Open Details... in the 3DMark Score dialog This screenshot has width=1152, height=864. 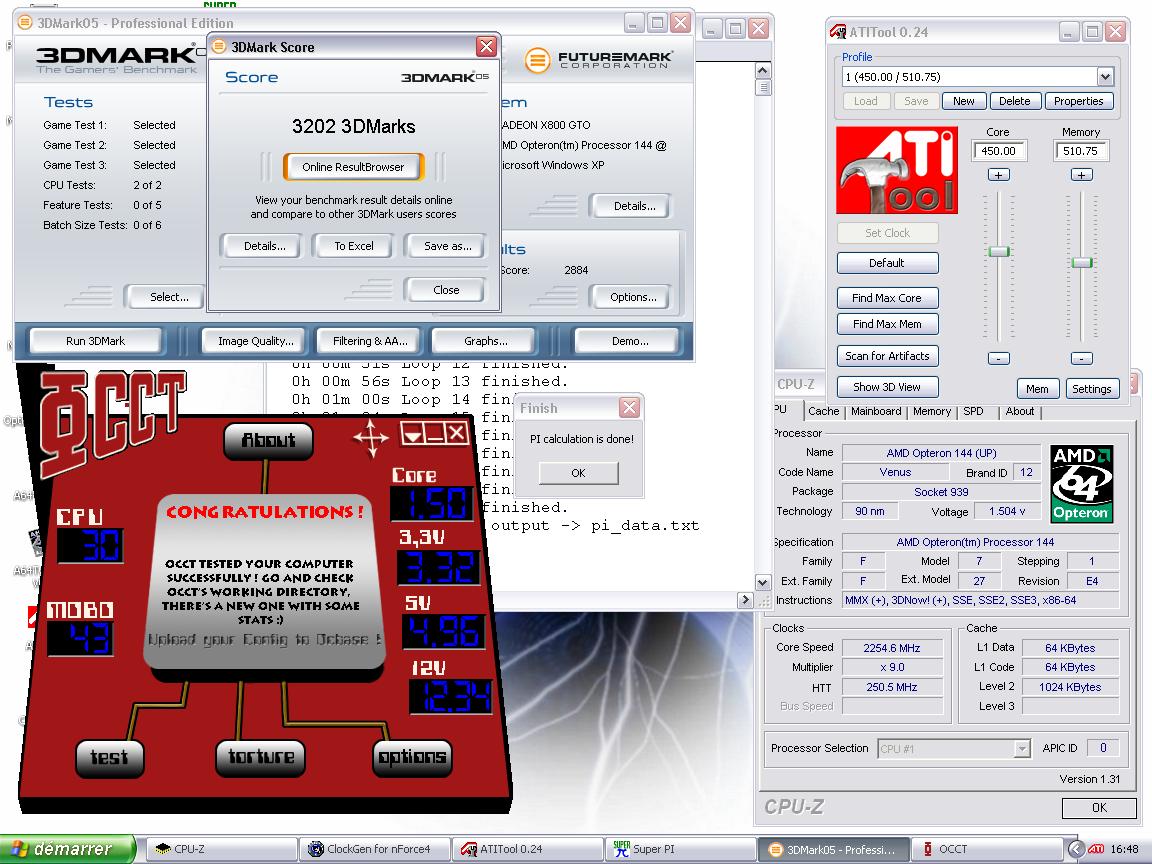pos(264,246)
